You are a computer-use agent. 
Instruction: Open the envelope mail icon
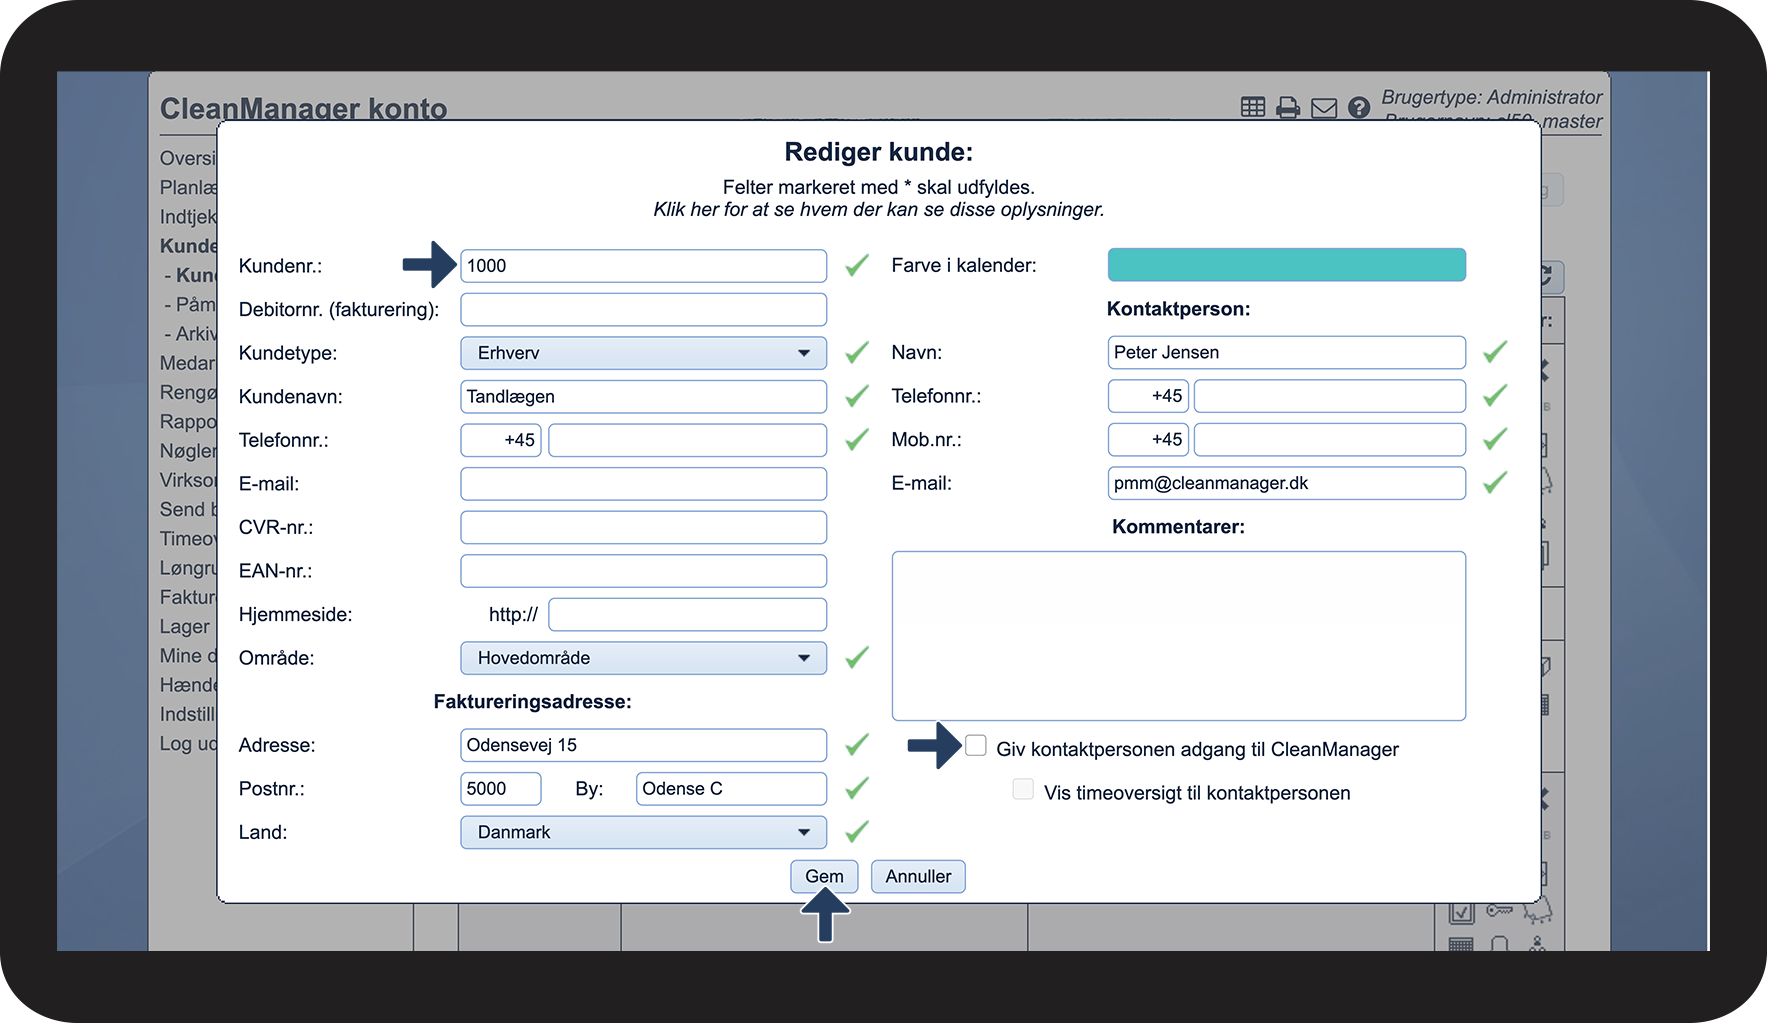pos(1324,107)
